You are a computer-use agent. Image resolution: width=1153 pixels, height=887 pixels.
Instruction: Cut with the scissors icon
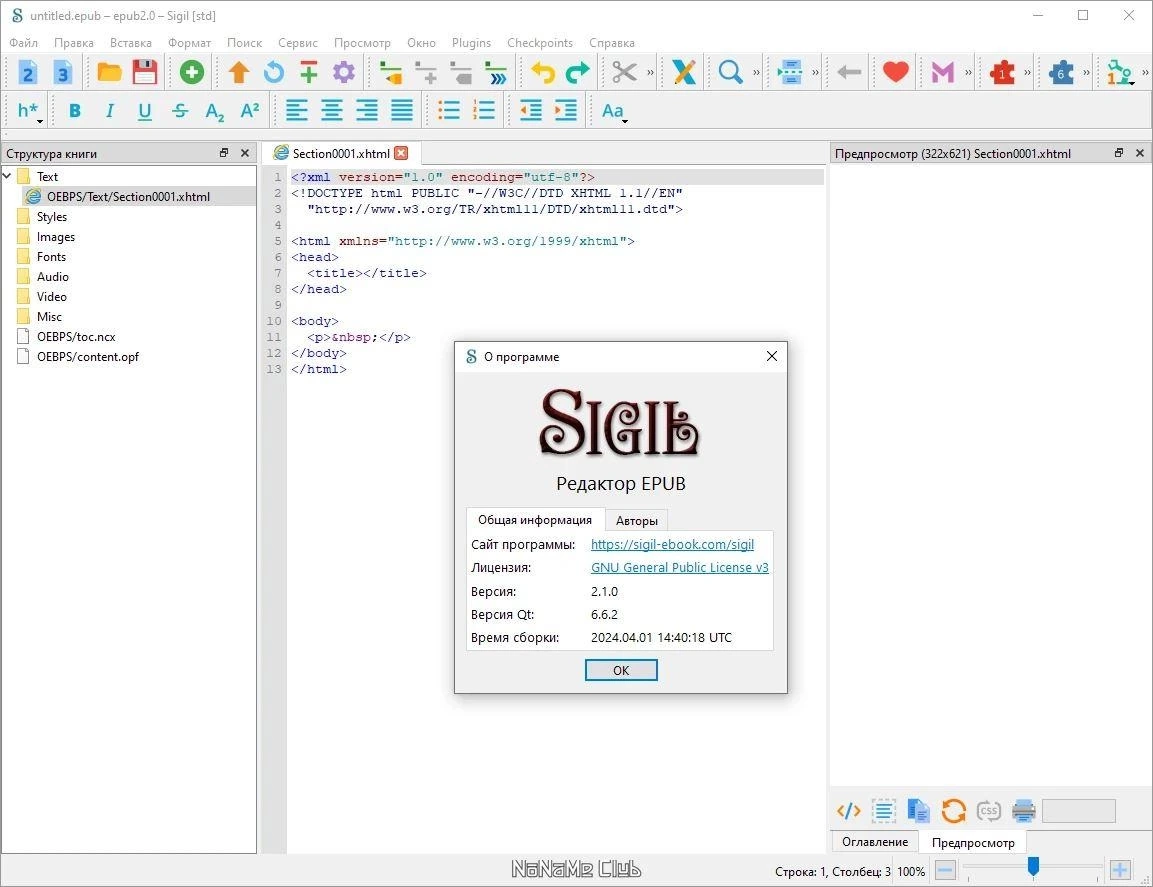[624, 72]
